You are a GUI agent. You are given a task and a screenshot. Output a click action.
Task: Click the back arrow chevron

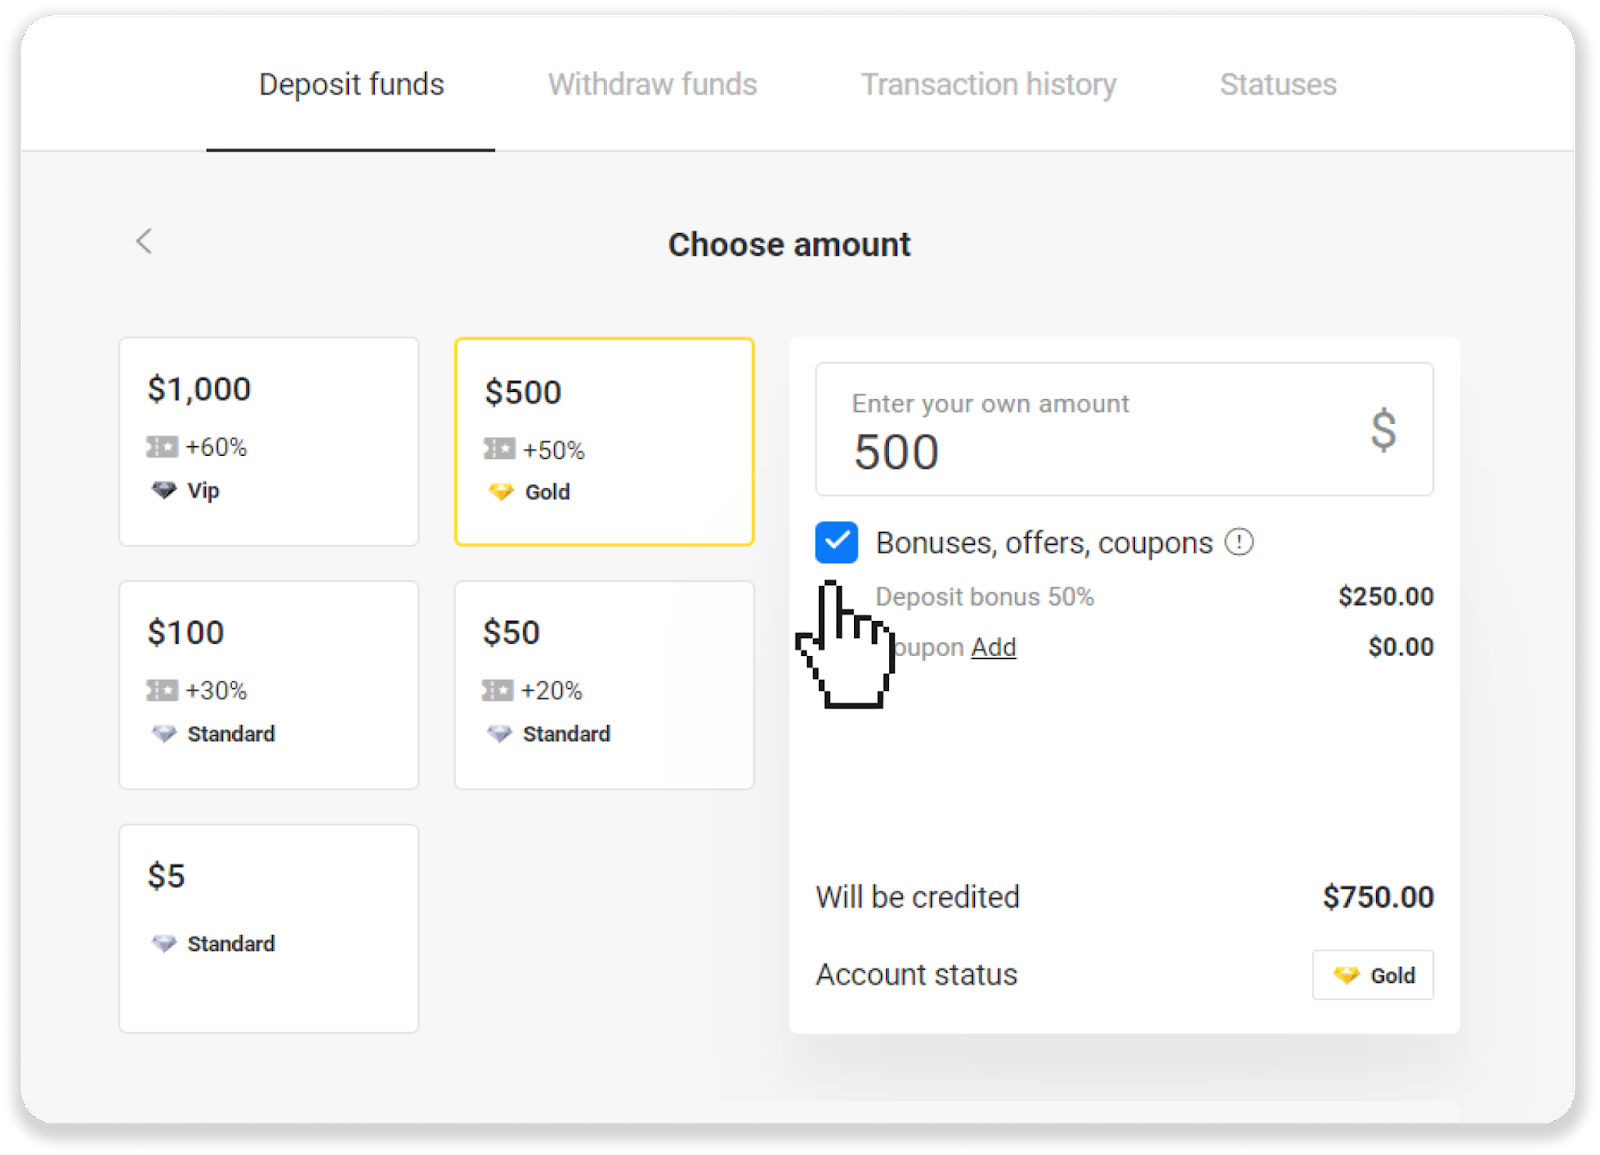145,241
